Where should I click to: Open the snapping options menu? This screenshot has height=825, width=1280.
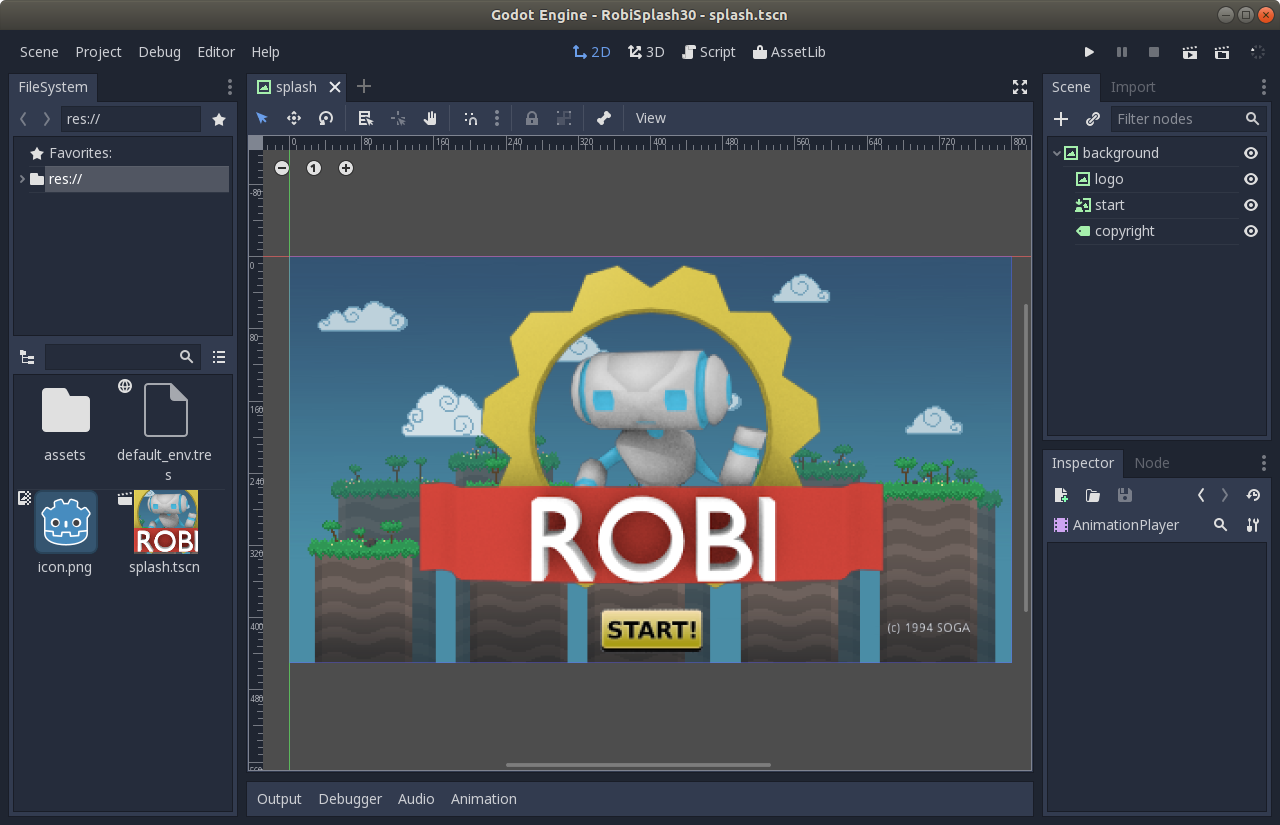click(x=497, y=118)
